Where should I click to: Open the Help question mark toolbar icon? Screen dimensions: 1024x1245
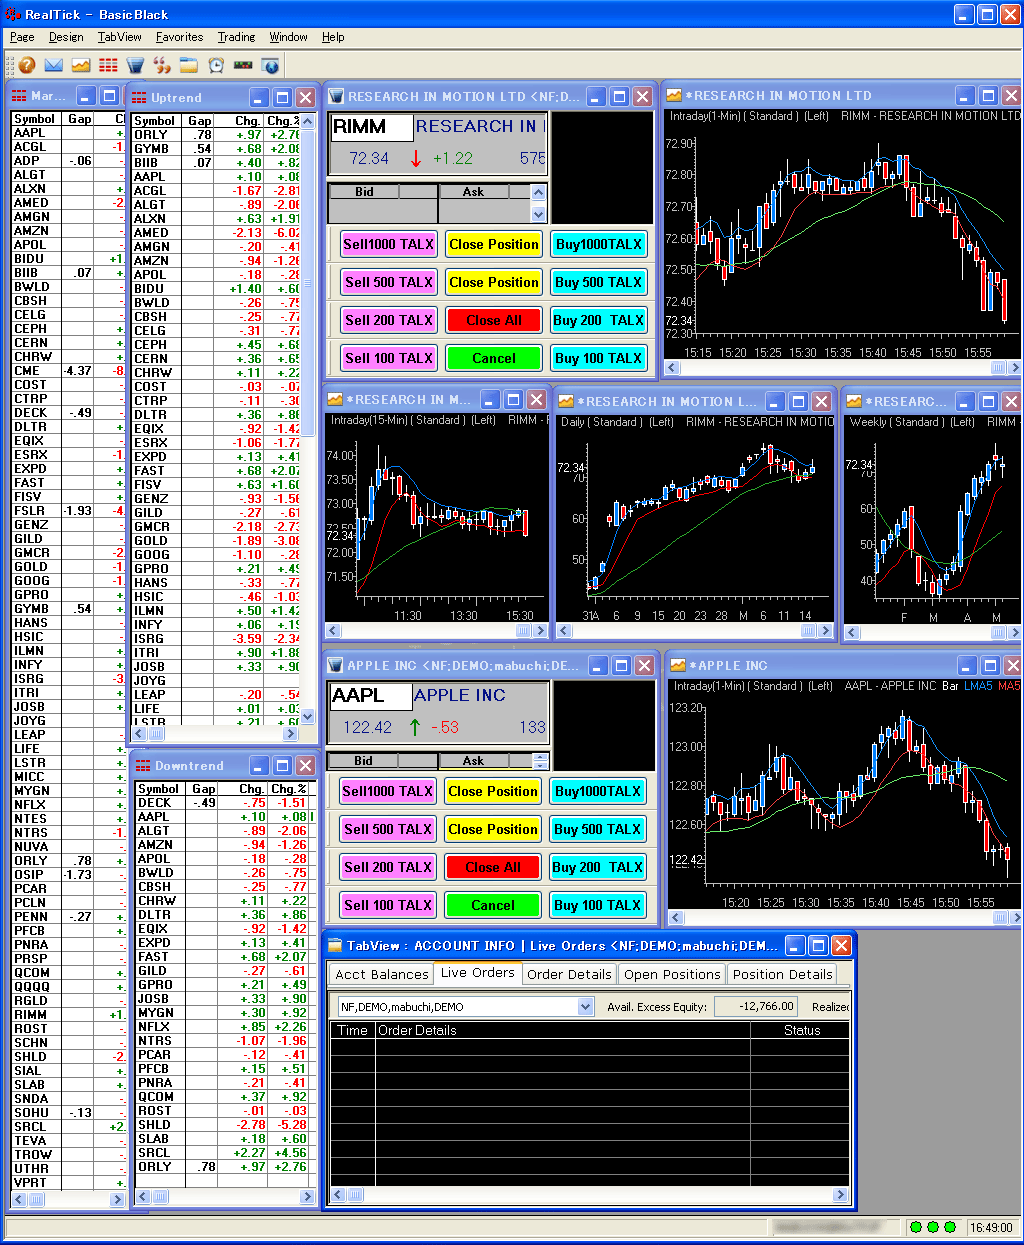(x=27, y=65)
